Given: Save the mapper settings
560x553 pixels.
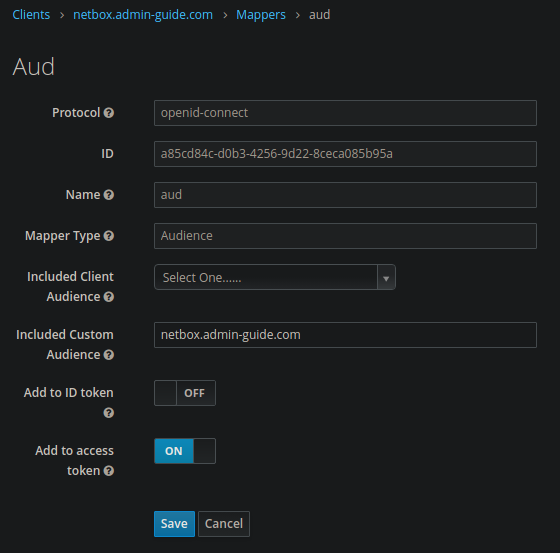Looking at the screenshot, I should [x=174, y=524].
